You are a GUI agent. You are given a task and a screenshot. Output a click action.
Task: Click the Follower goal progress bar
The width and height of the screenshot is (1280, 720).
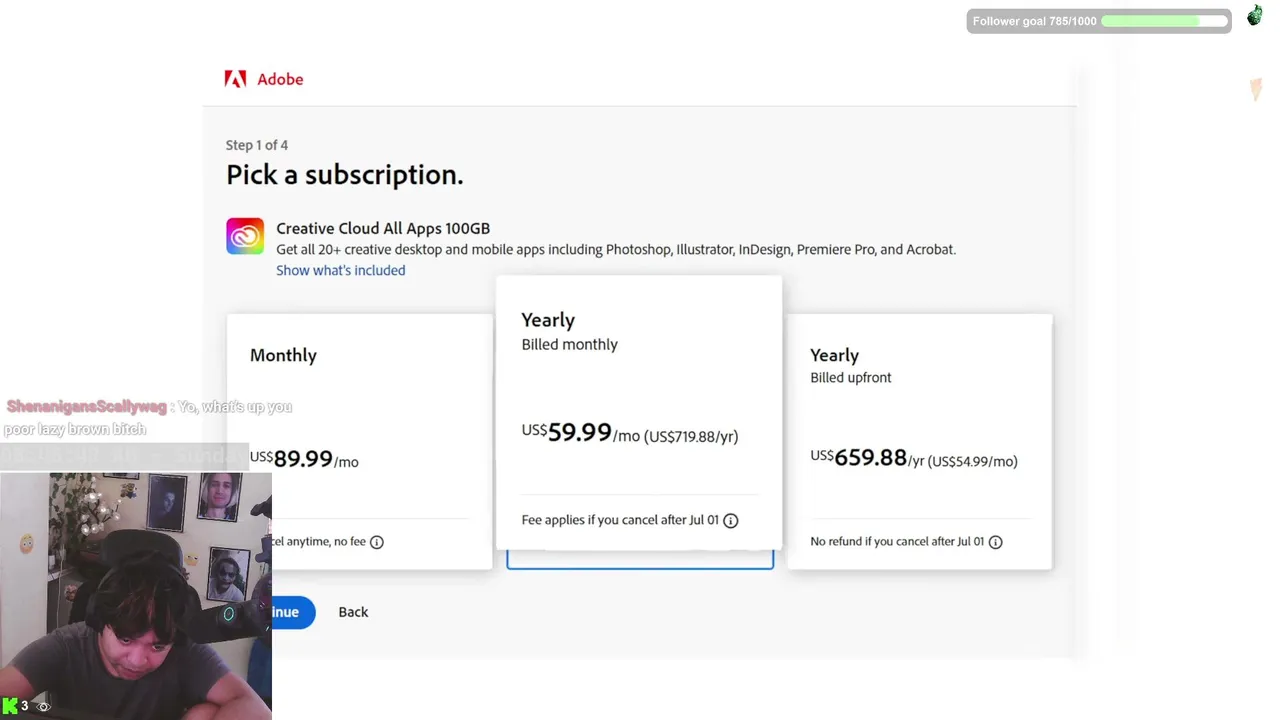(x=1164, y=21)
